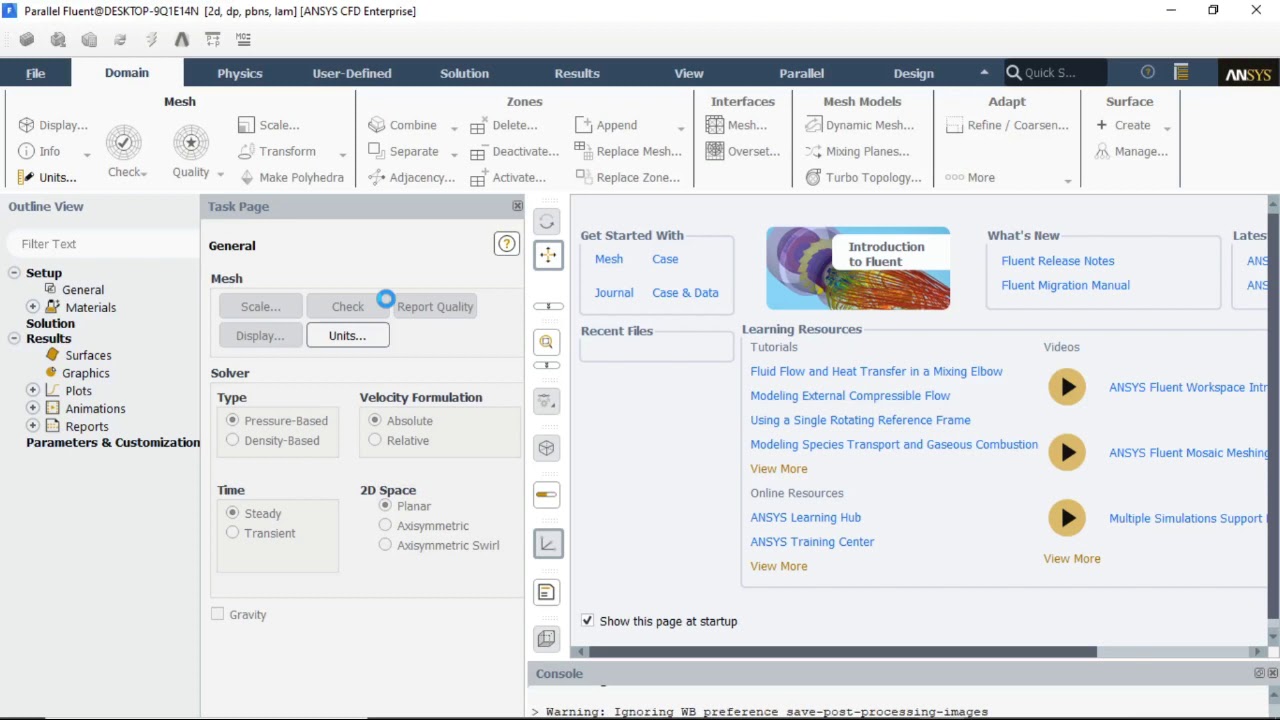Collapse the Setup tree node
1280x720 pixels.
[x=14, y=273]
